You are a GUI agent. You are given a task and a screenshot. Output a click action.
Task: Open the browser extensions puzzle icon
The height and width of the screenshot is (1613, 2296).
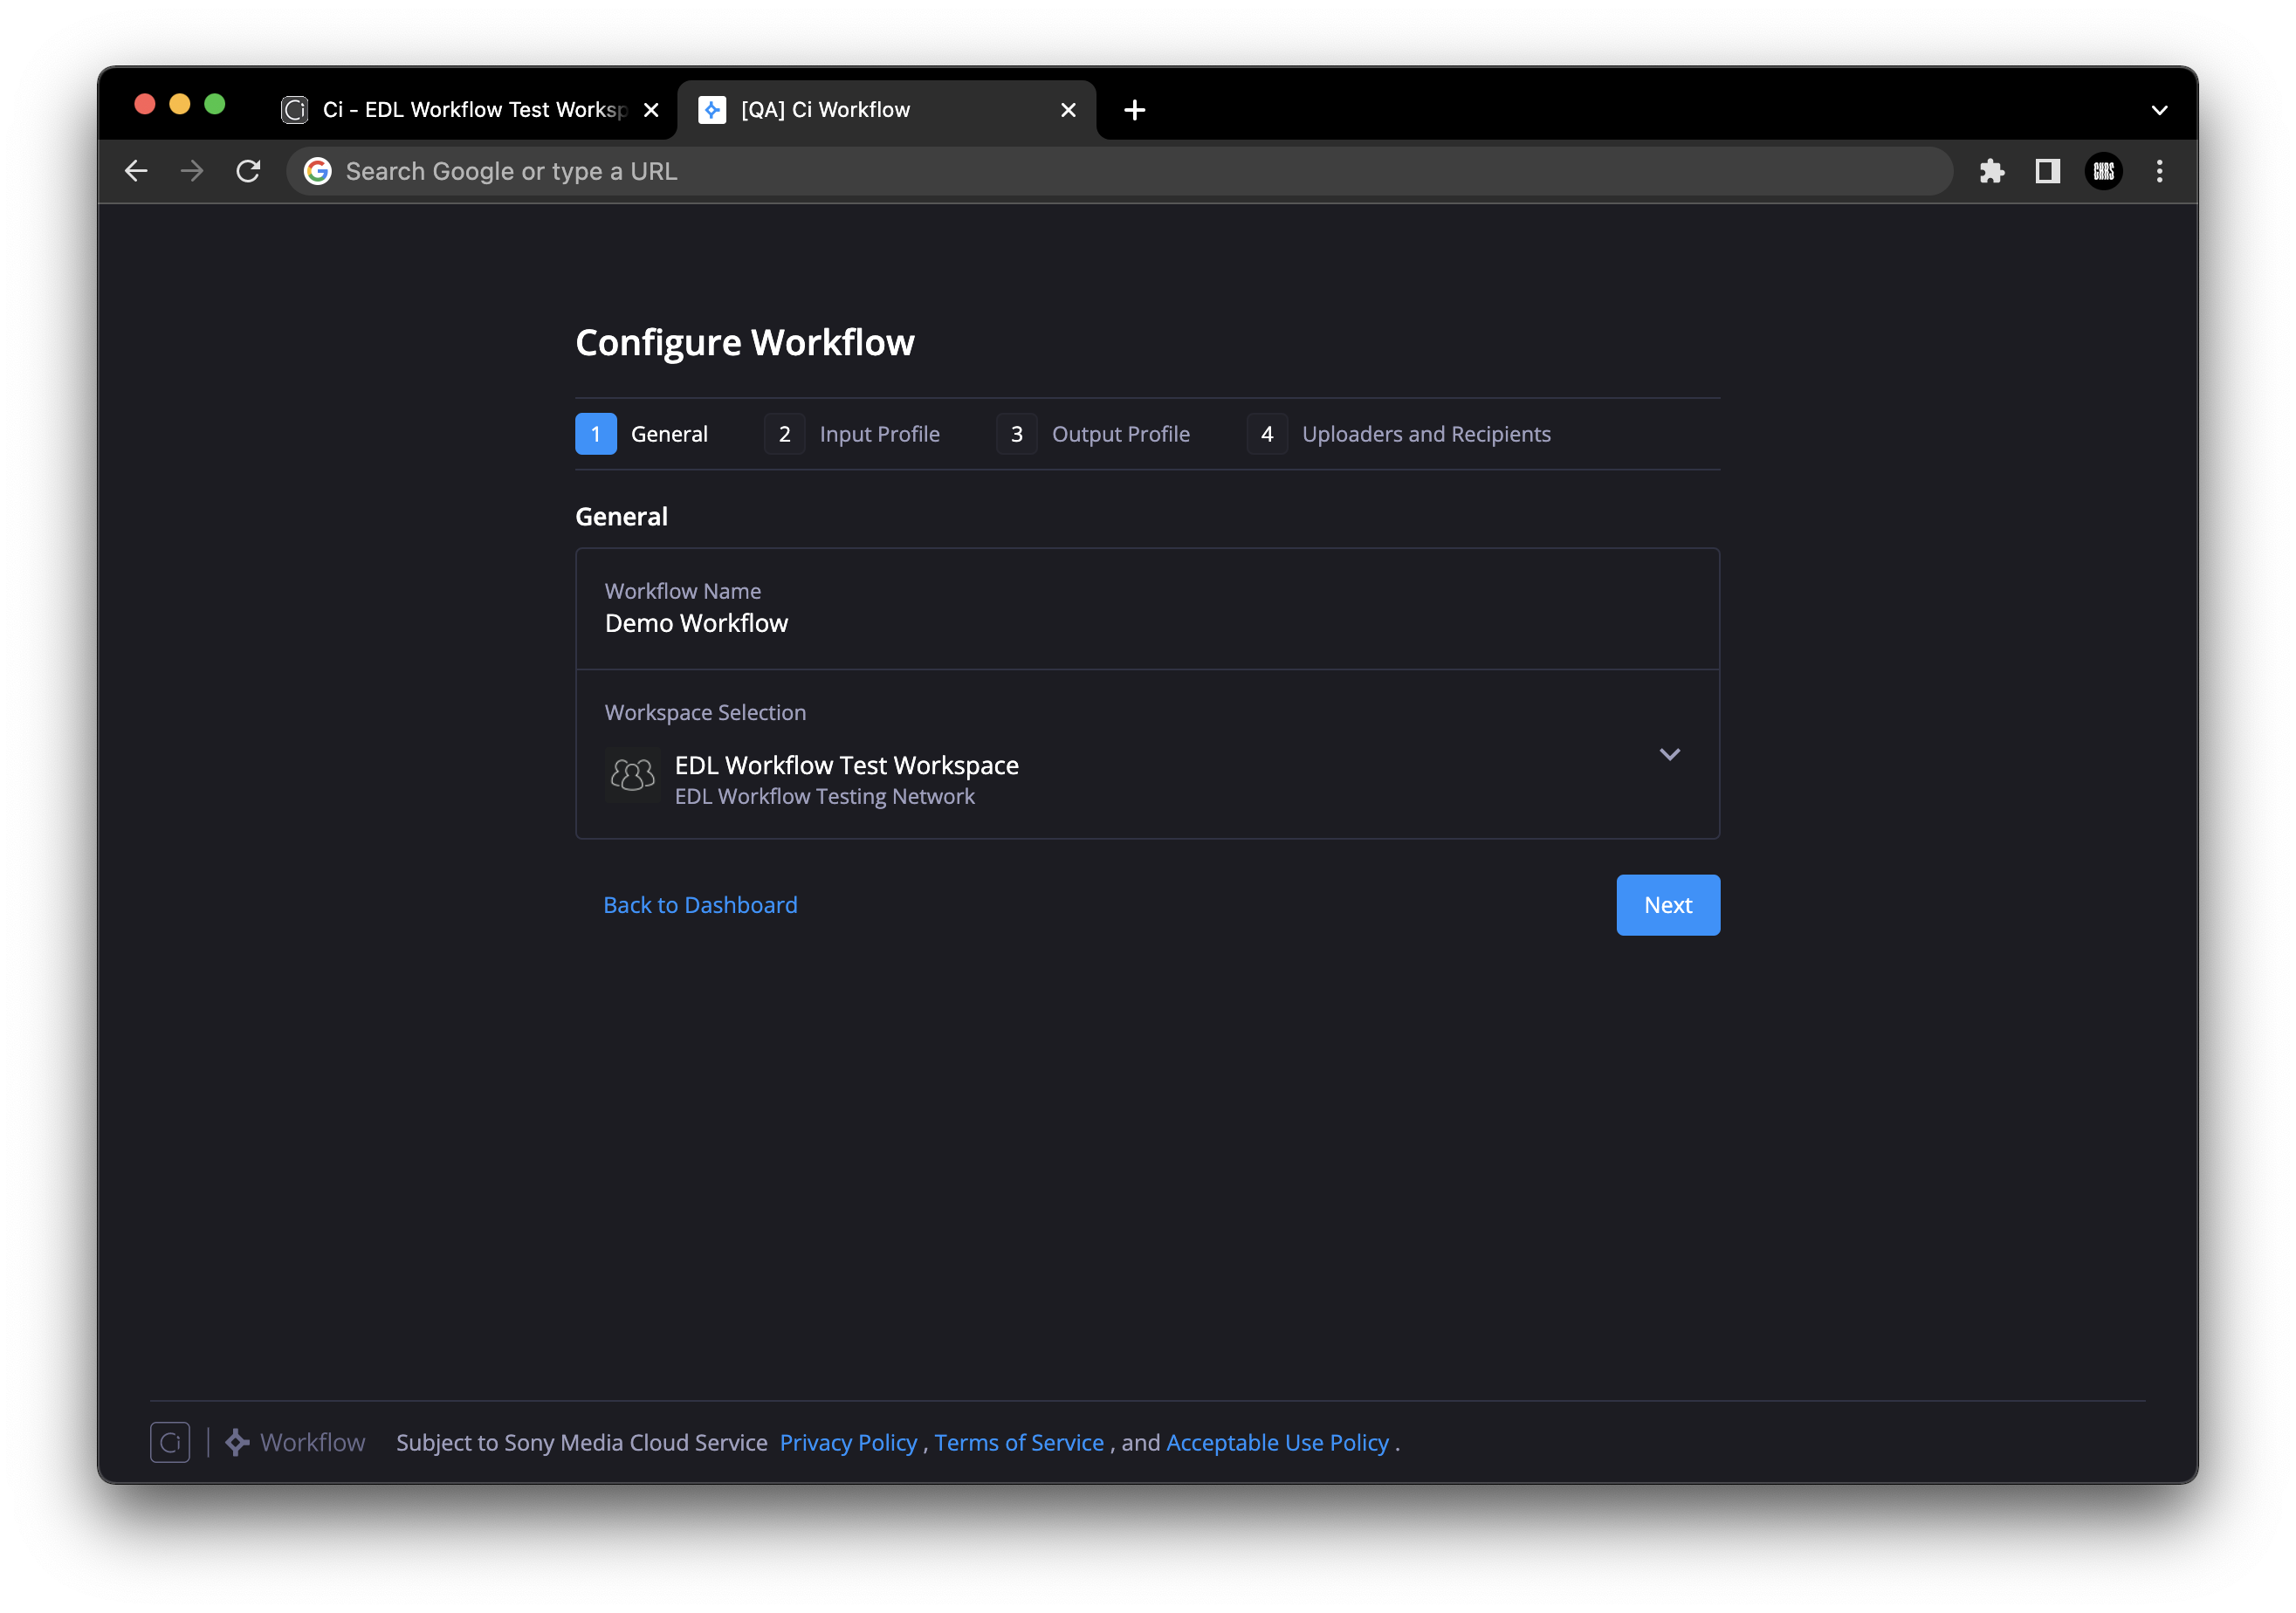point(1991,171)
